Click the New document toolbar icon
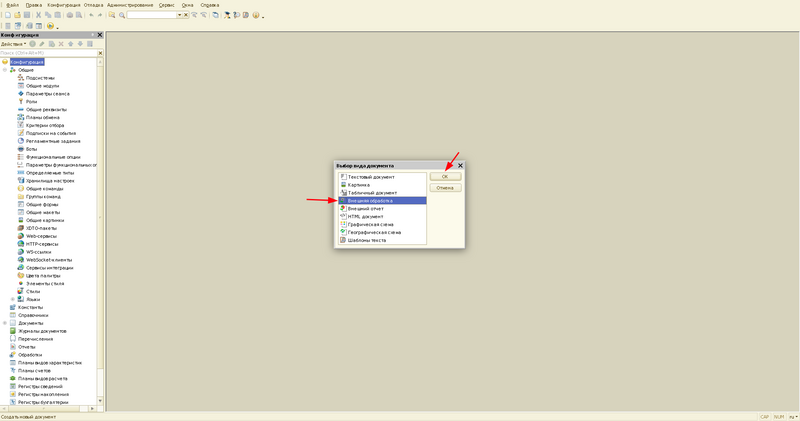The image size is (800, 421). 8,15
